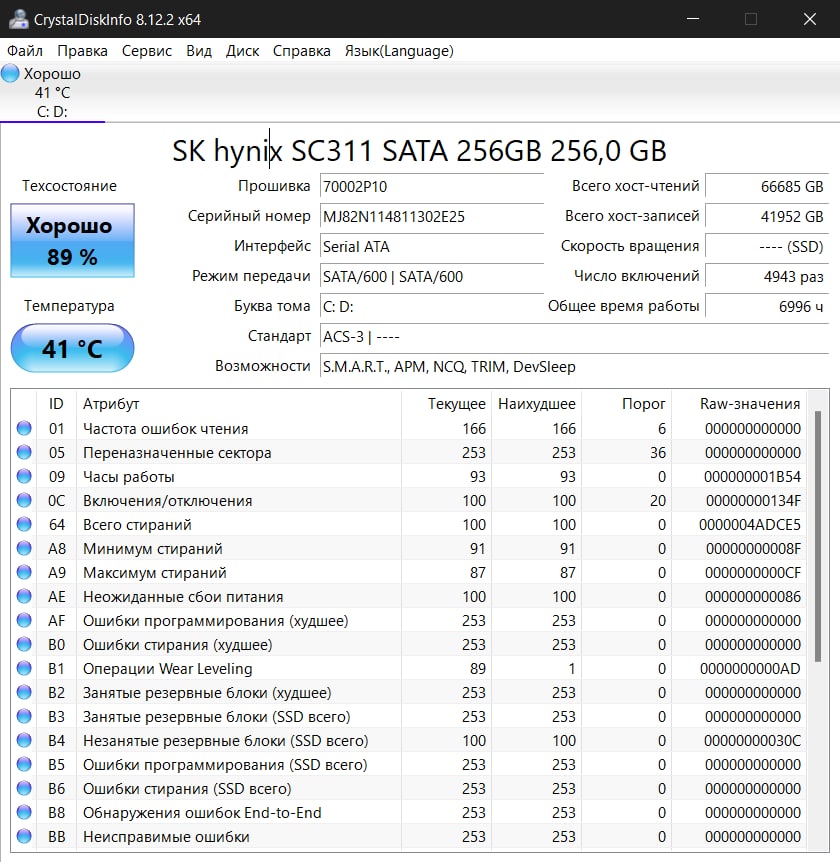Select the Часы работы attribute name
Screen dimensions: 840x862
(x=129, y=477)
